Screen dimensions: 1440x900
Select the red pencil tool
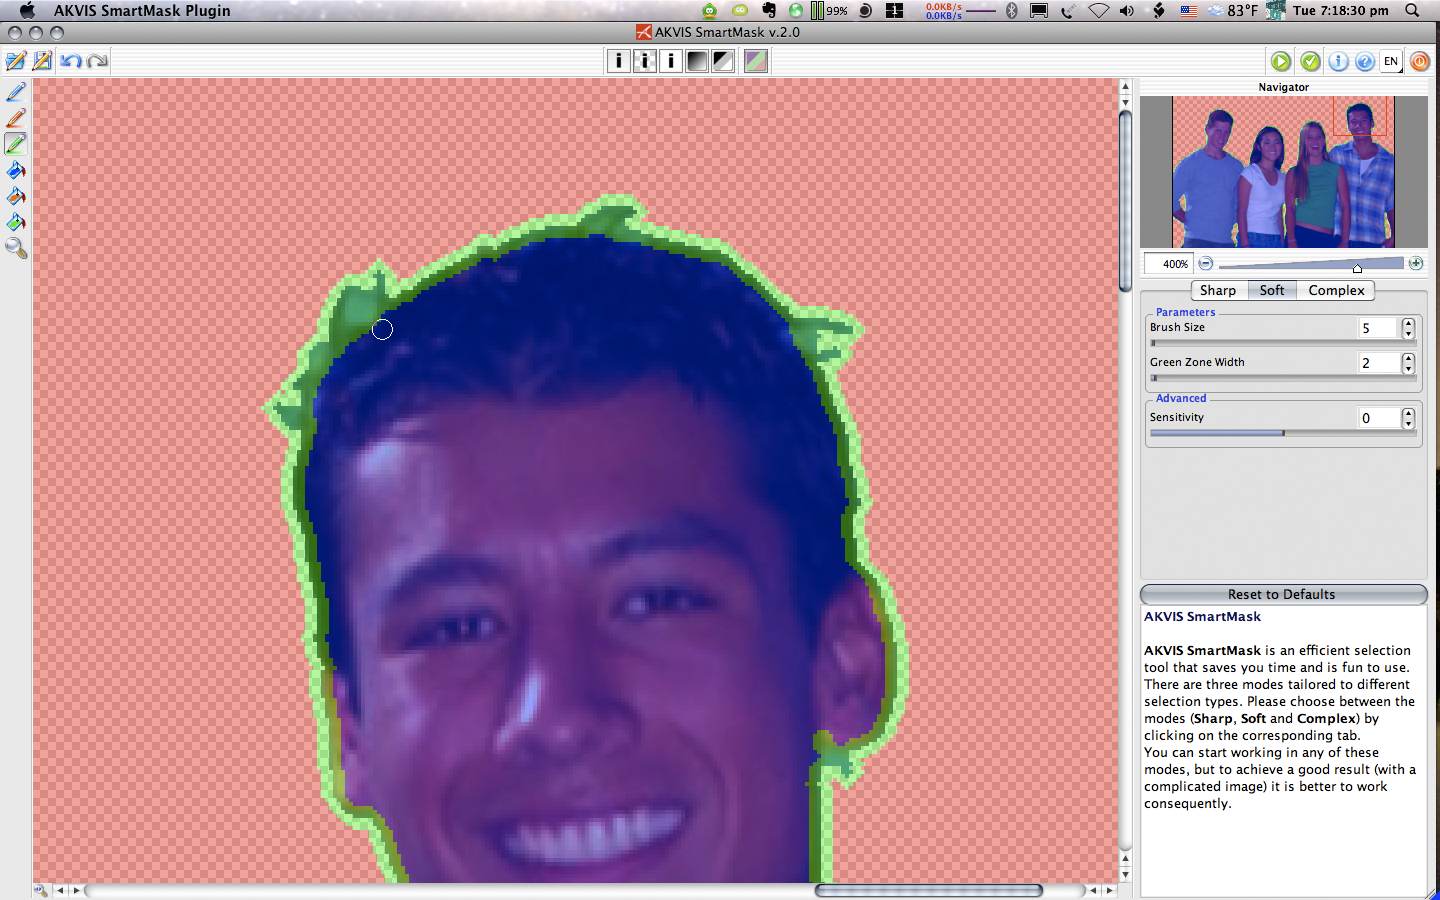pos(16,118)
